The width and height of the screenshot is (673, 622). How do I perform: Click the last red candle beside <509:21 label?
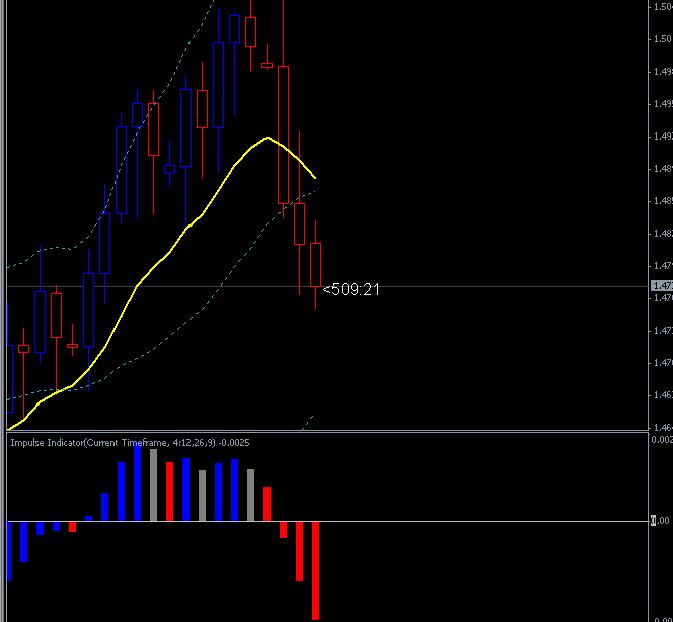[315, 264]
